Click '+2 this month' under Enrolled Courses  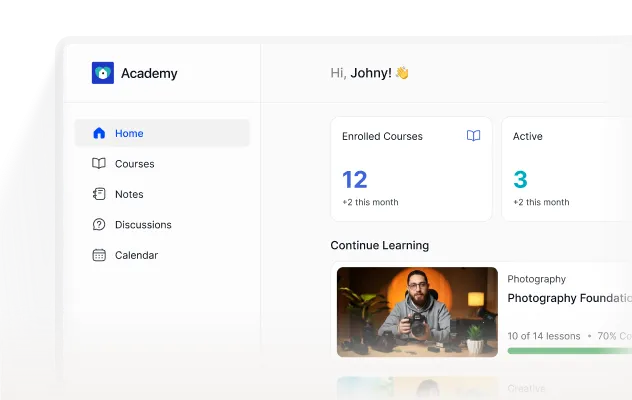pyautogui.click(x=370, y=202)
